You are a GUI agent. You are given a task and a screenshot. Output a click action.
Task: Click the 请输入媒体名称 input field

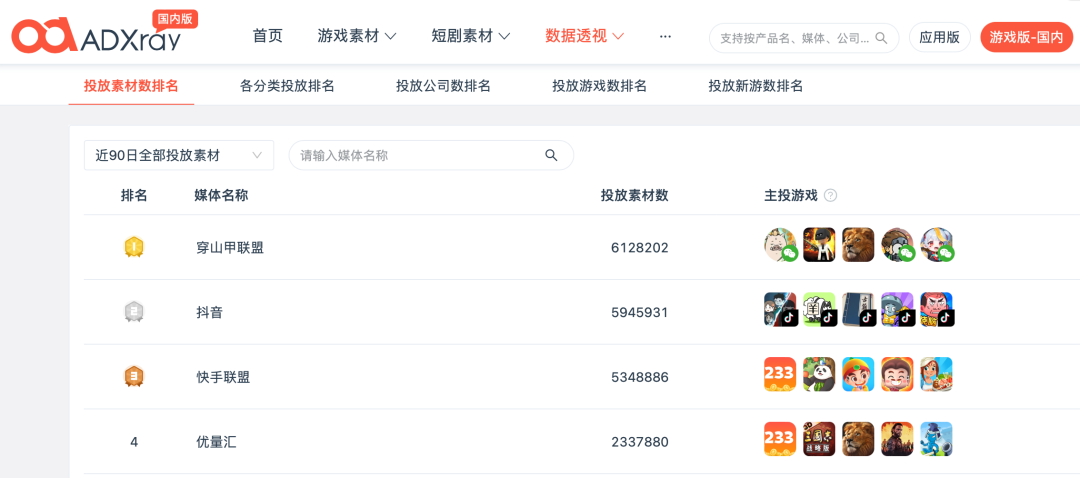click(431, 155)
